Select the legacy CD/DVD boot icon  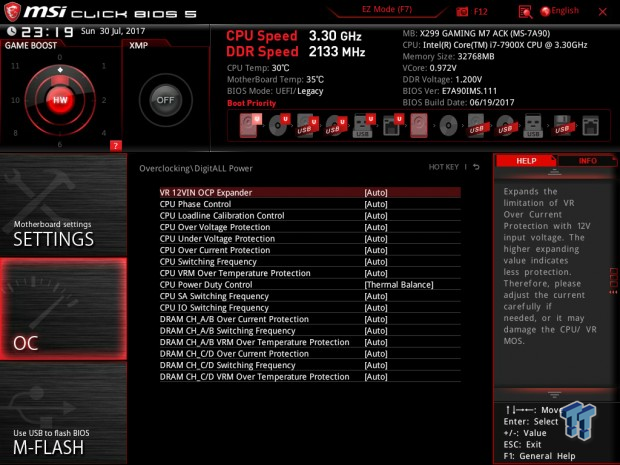(x=448, y=125)
